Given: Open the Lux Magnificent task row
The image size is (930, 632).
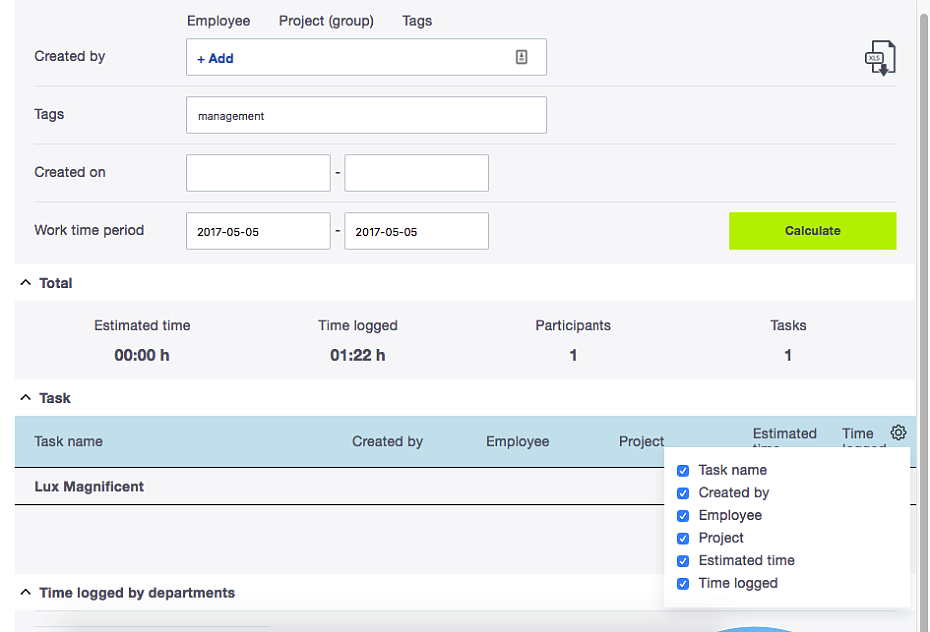Looking at the screenshot, I should tap(339, 487).
